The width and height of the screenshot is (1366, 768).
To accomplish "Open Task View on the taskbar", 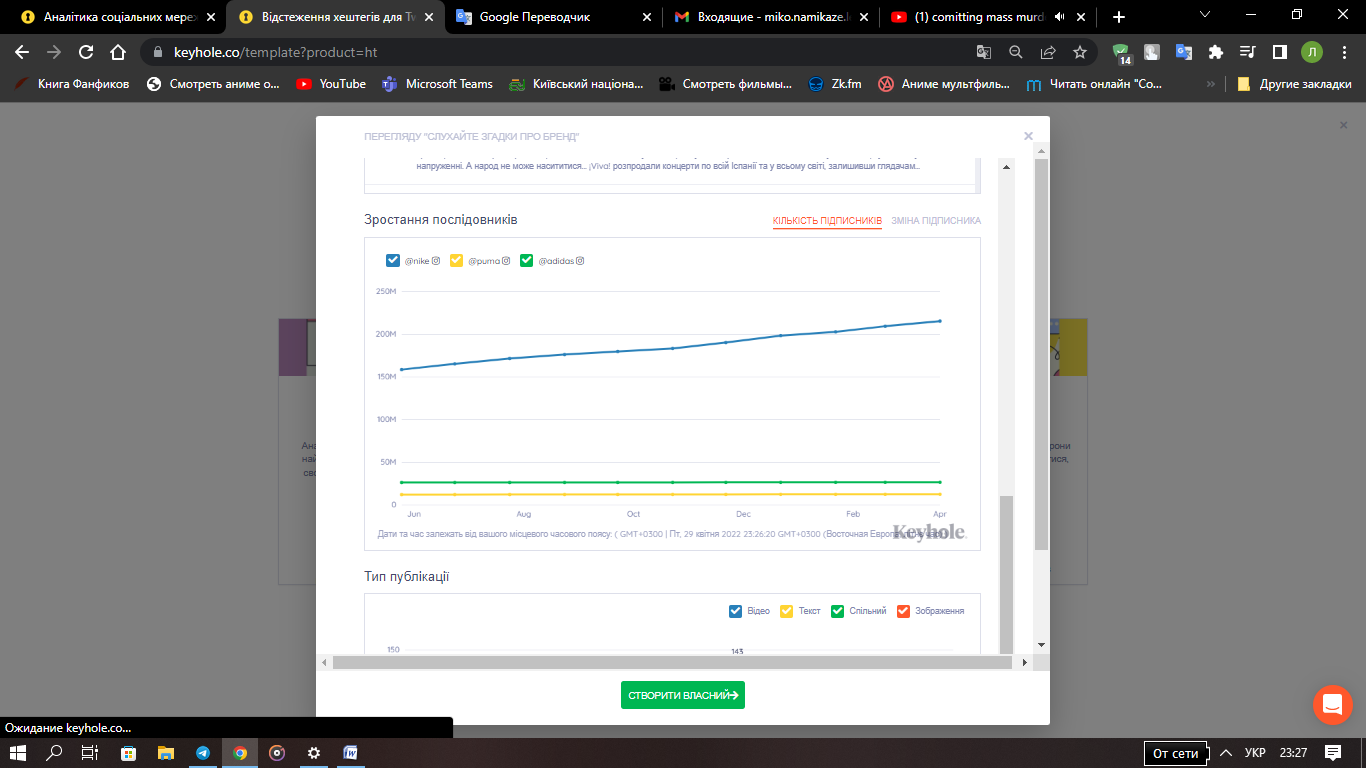I will click(x=90, y=753).
